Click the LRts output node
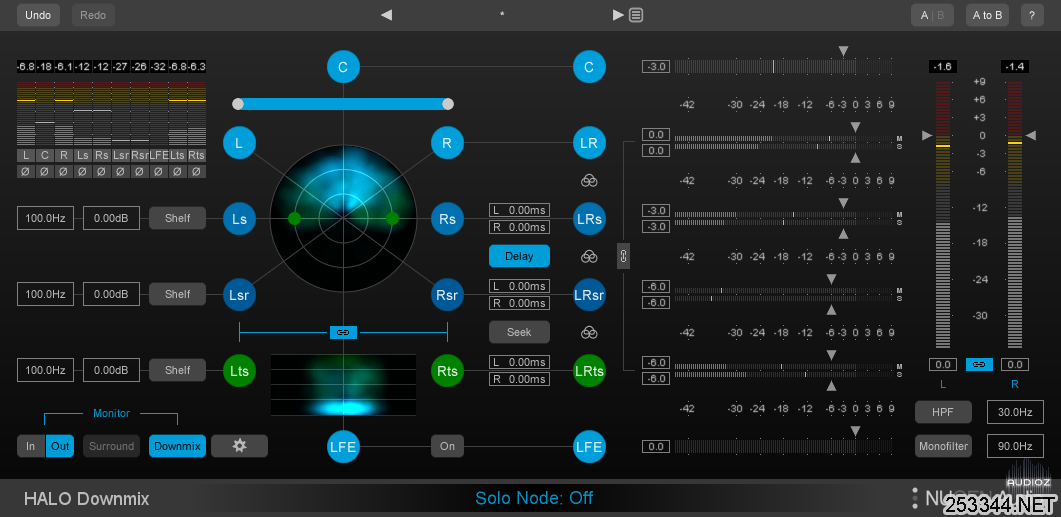This screenshot has height=517, width=1061. [x=589, y=371]
